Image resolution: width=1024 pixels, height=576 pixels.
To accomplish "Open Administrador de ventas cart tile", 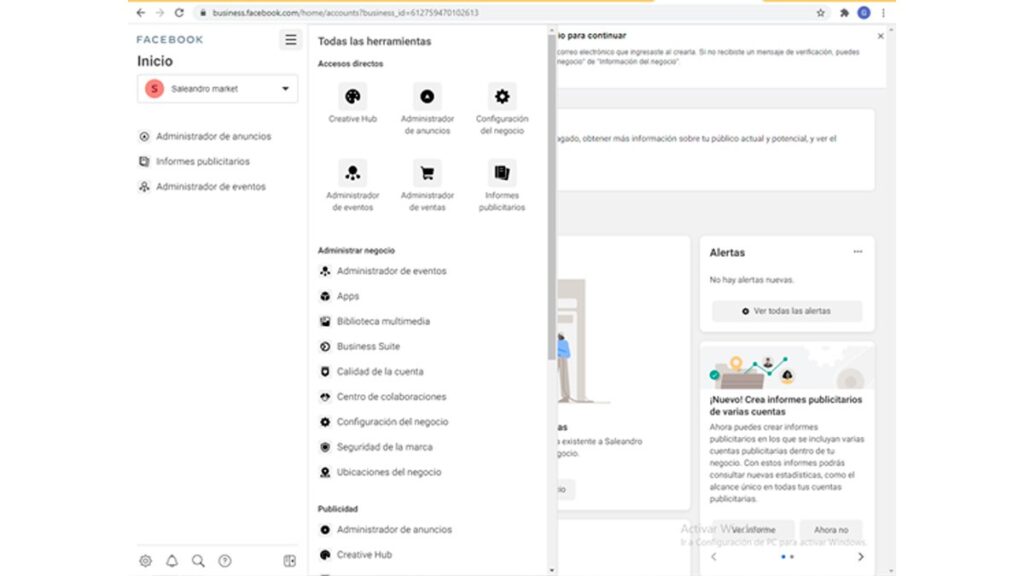I will coord(427,185).
